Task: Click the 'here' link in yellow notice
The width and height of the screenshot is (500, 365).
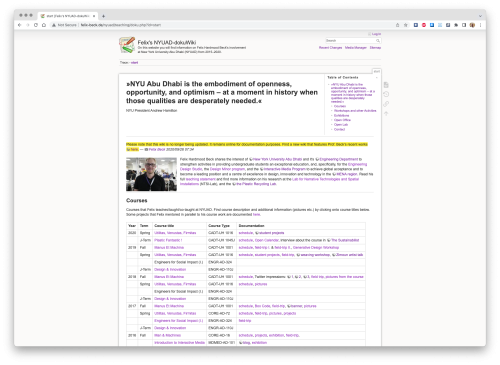Action: (x=134, y=149)
